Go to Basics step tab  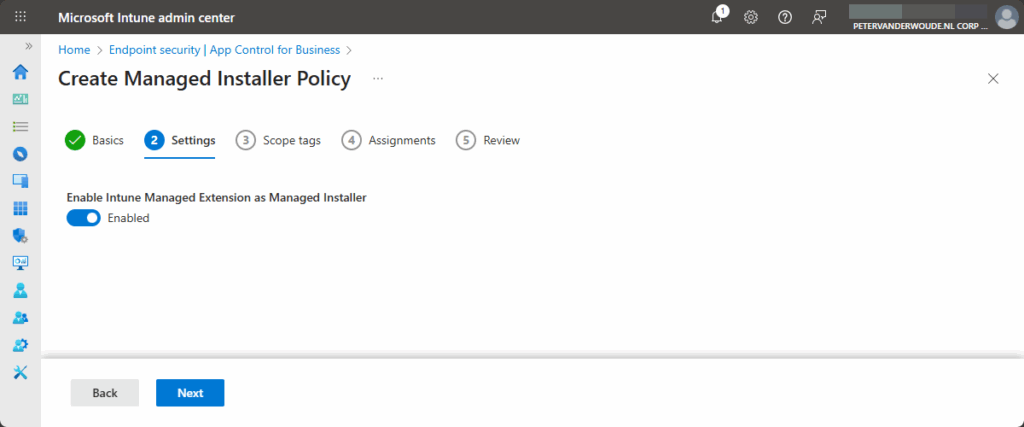point(95,140)
